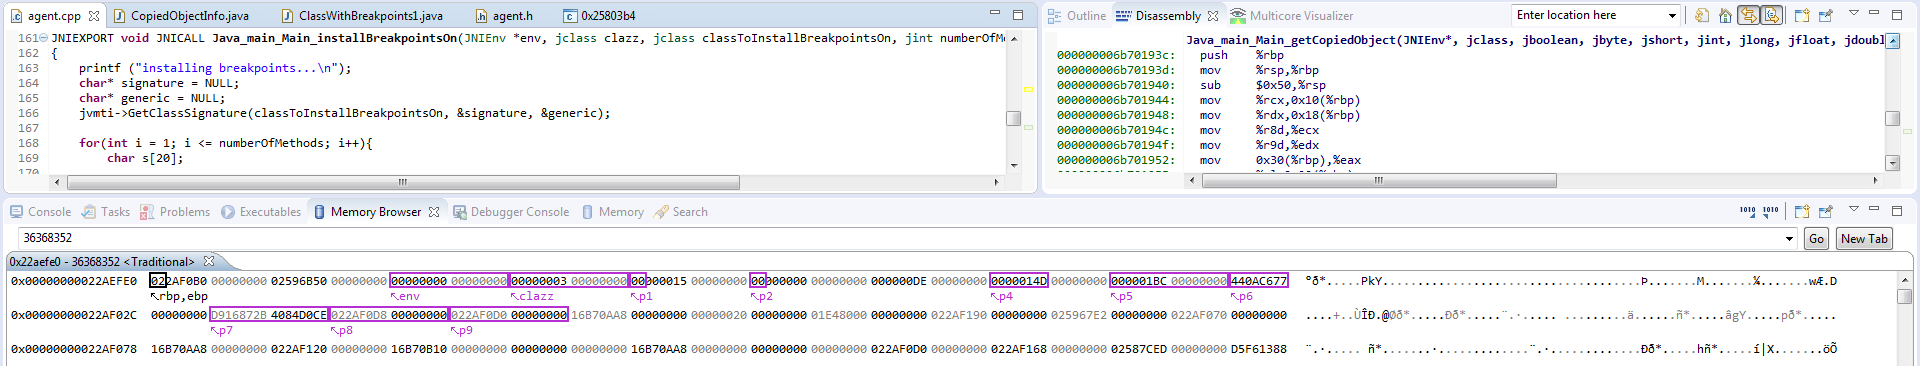This screenshot has height=366, width=1920.
Task: Switch to the Outline view tab
Action: pos(1077,16)
